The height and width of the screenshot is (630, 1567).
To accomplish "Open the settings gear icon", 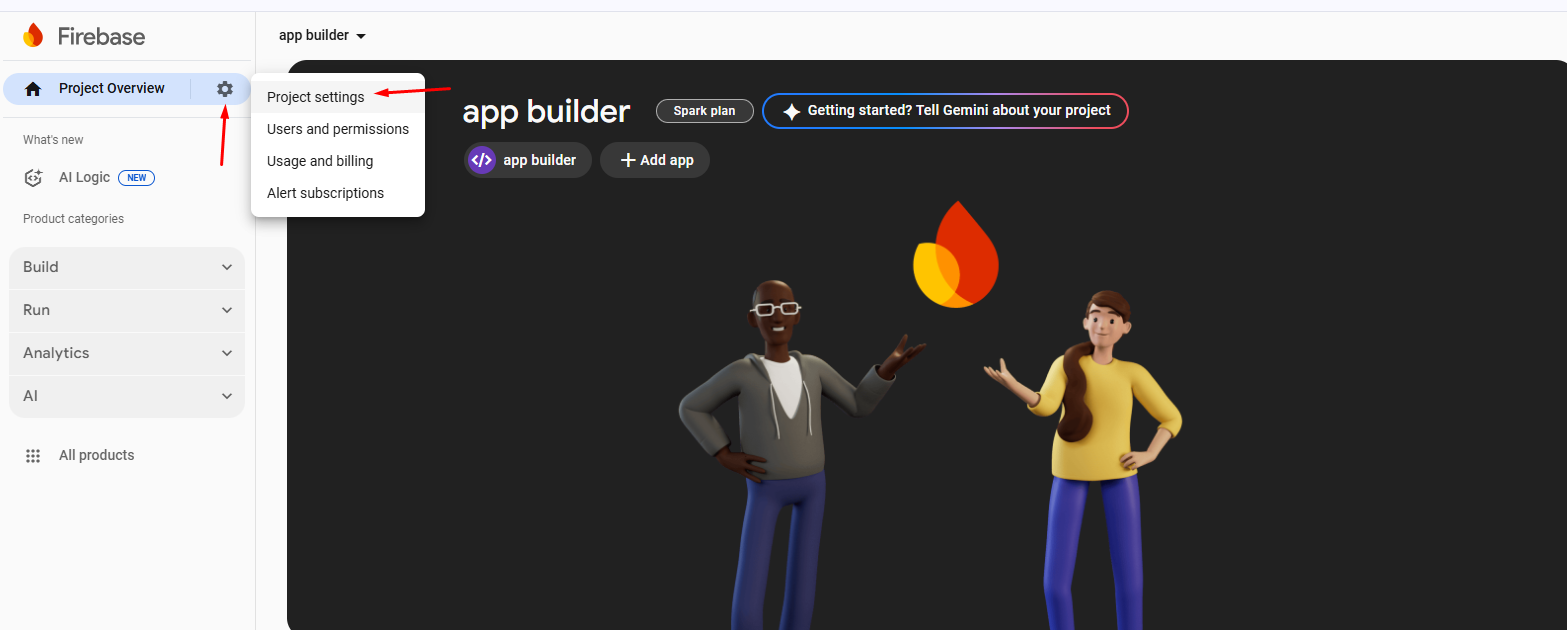I will [225, 89].
